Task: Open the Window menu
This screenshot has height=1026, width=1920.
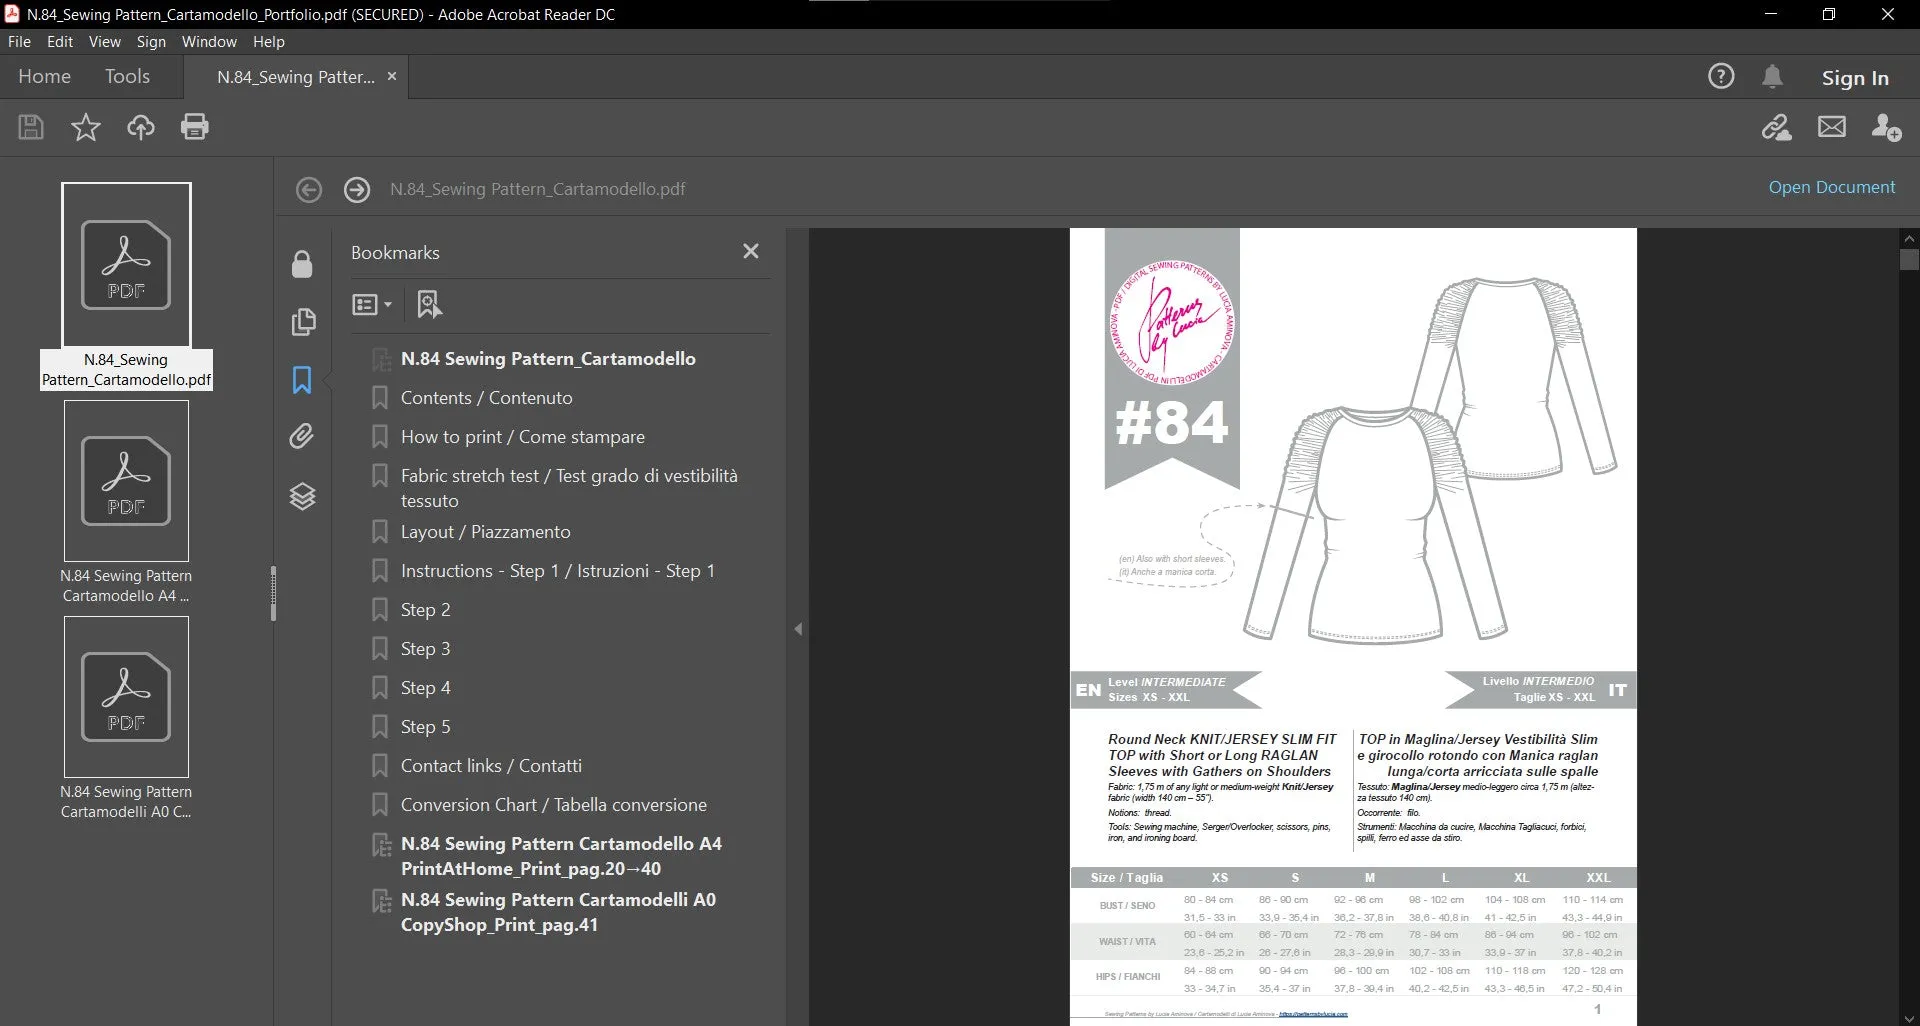Action: (209, 41)
